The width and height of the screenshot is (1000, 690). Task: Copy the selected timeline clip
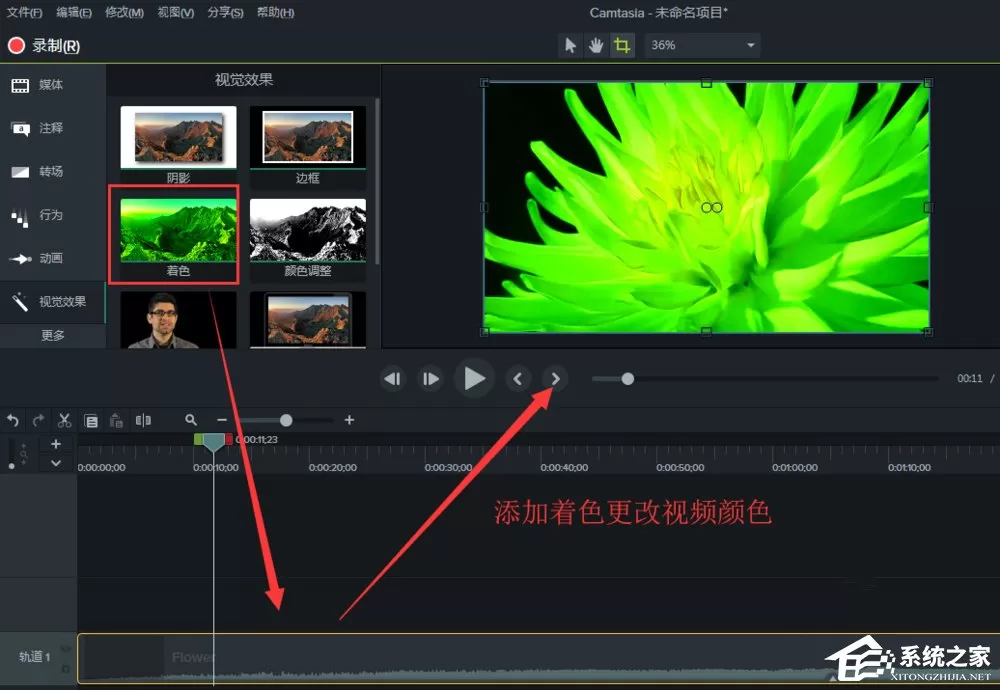click(91, 421)
